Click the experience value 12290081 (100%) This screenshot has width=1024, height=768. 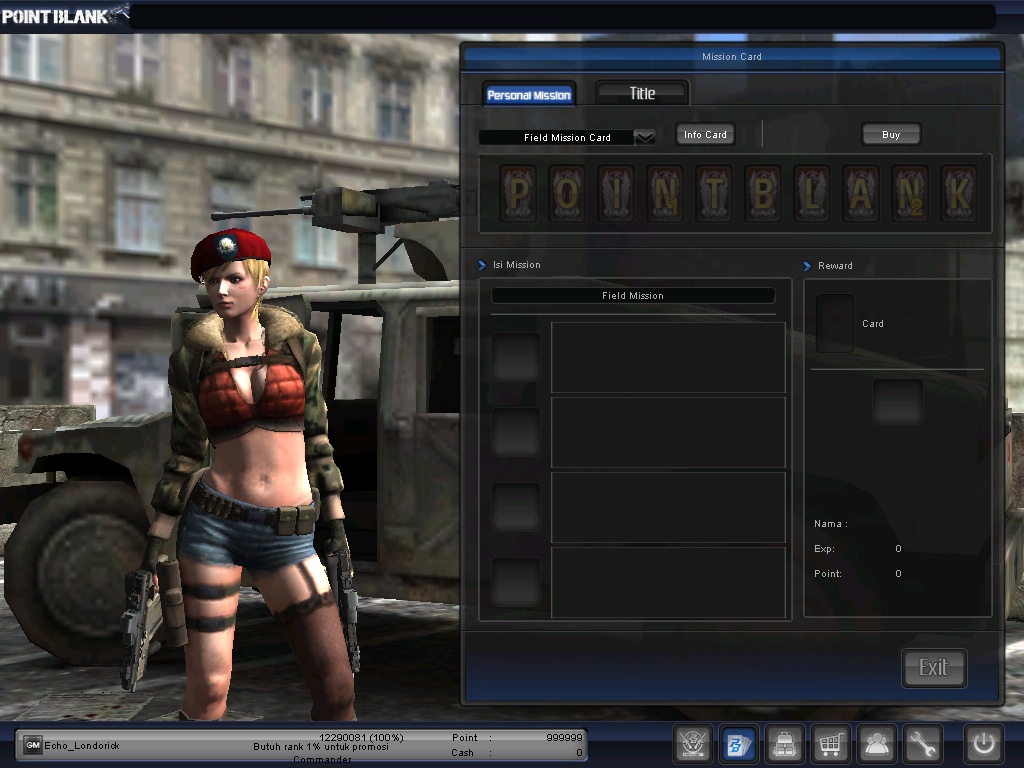pyautogui.click(x=361, y=737)
